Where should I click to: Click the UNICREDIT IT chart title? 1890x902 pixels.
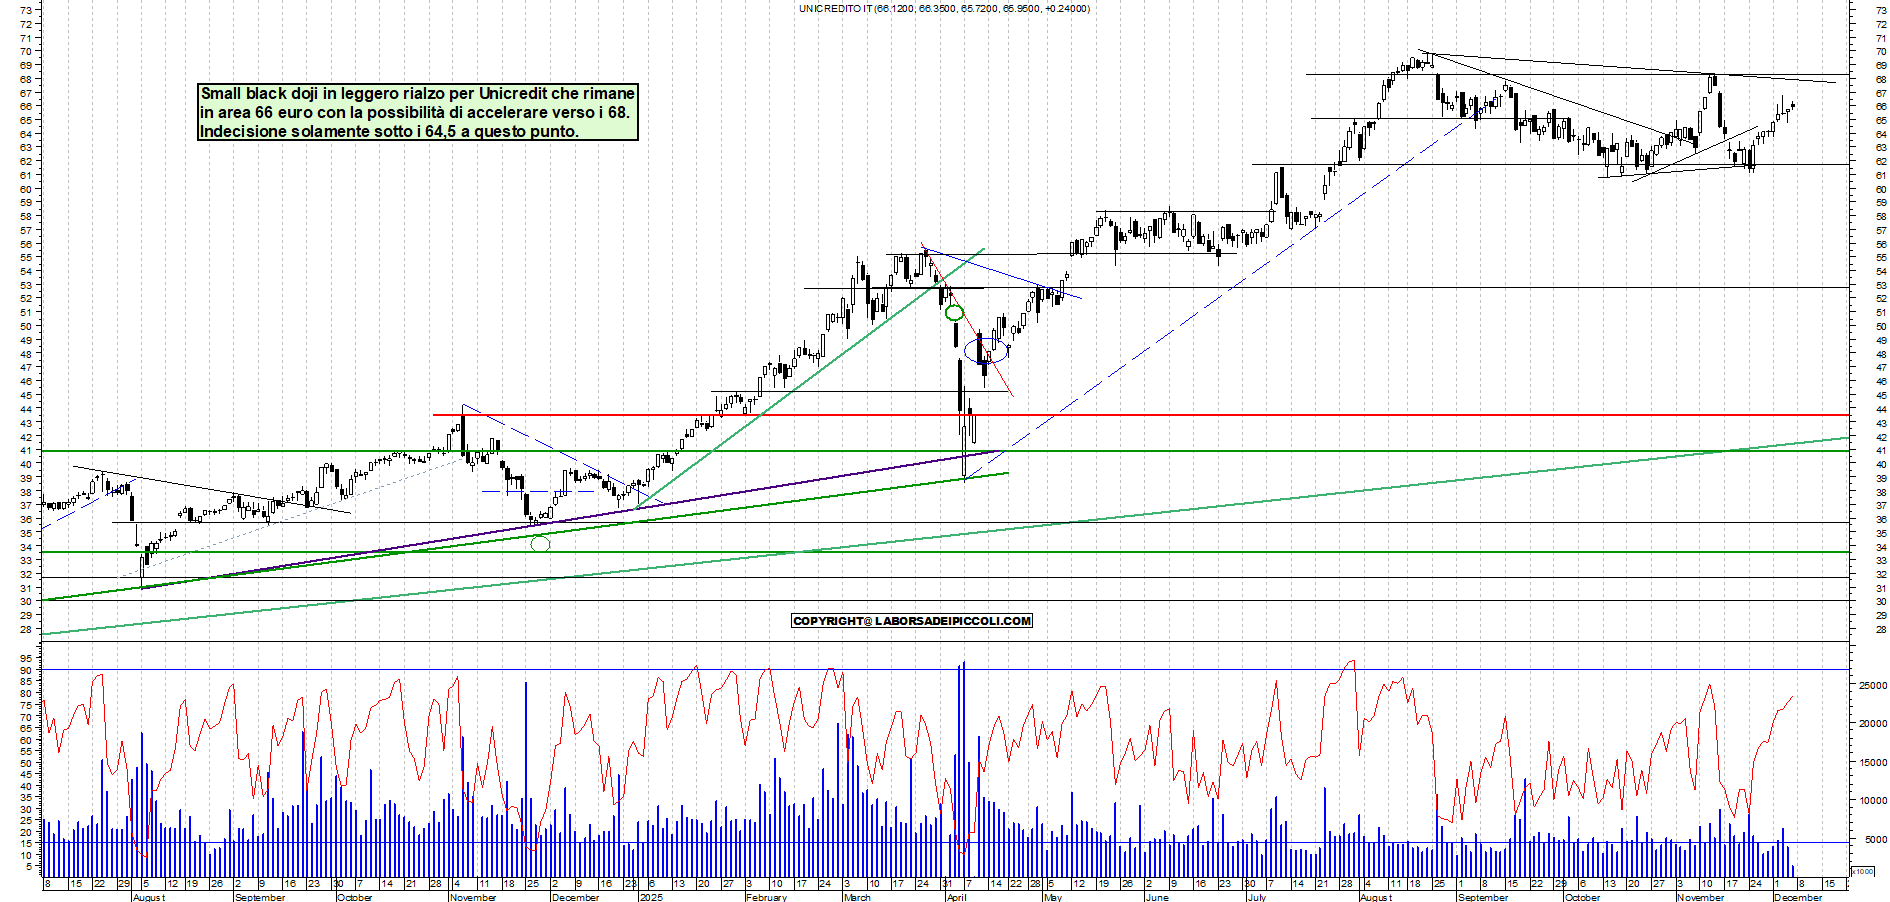943,8
